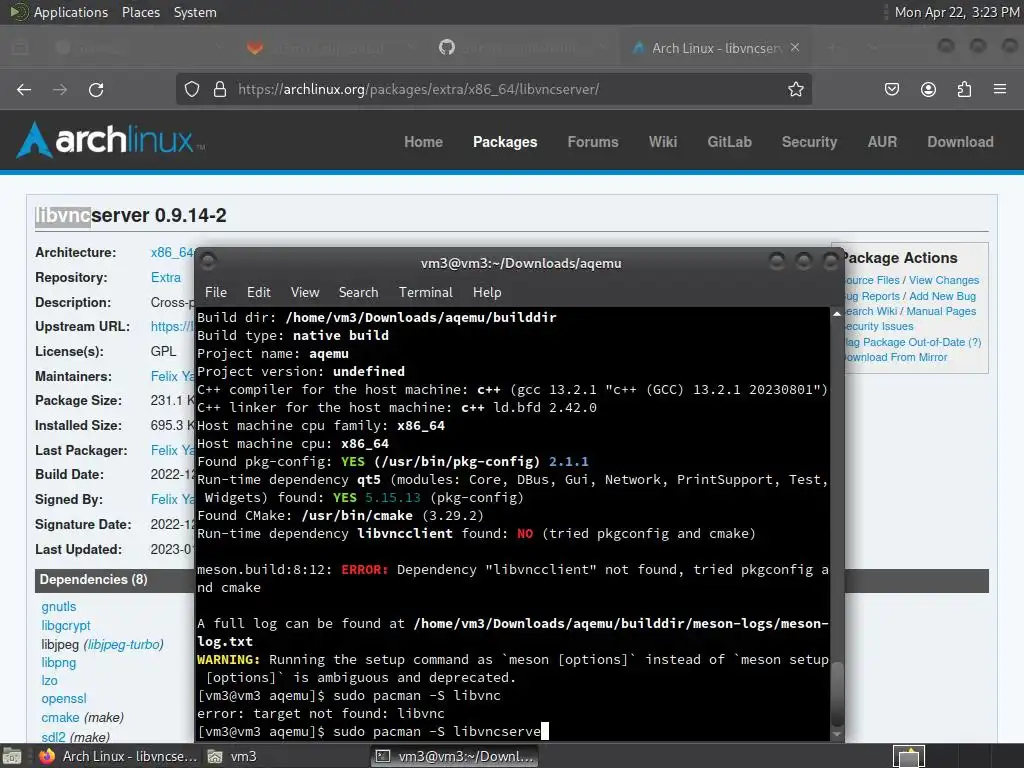Open Felix Ya link in Signed By row
Viewport: 1024px width, 768px height.
pos(172,500)
